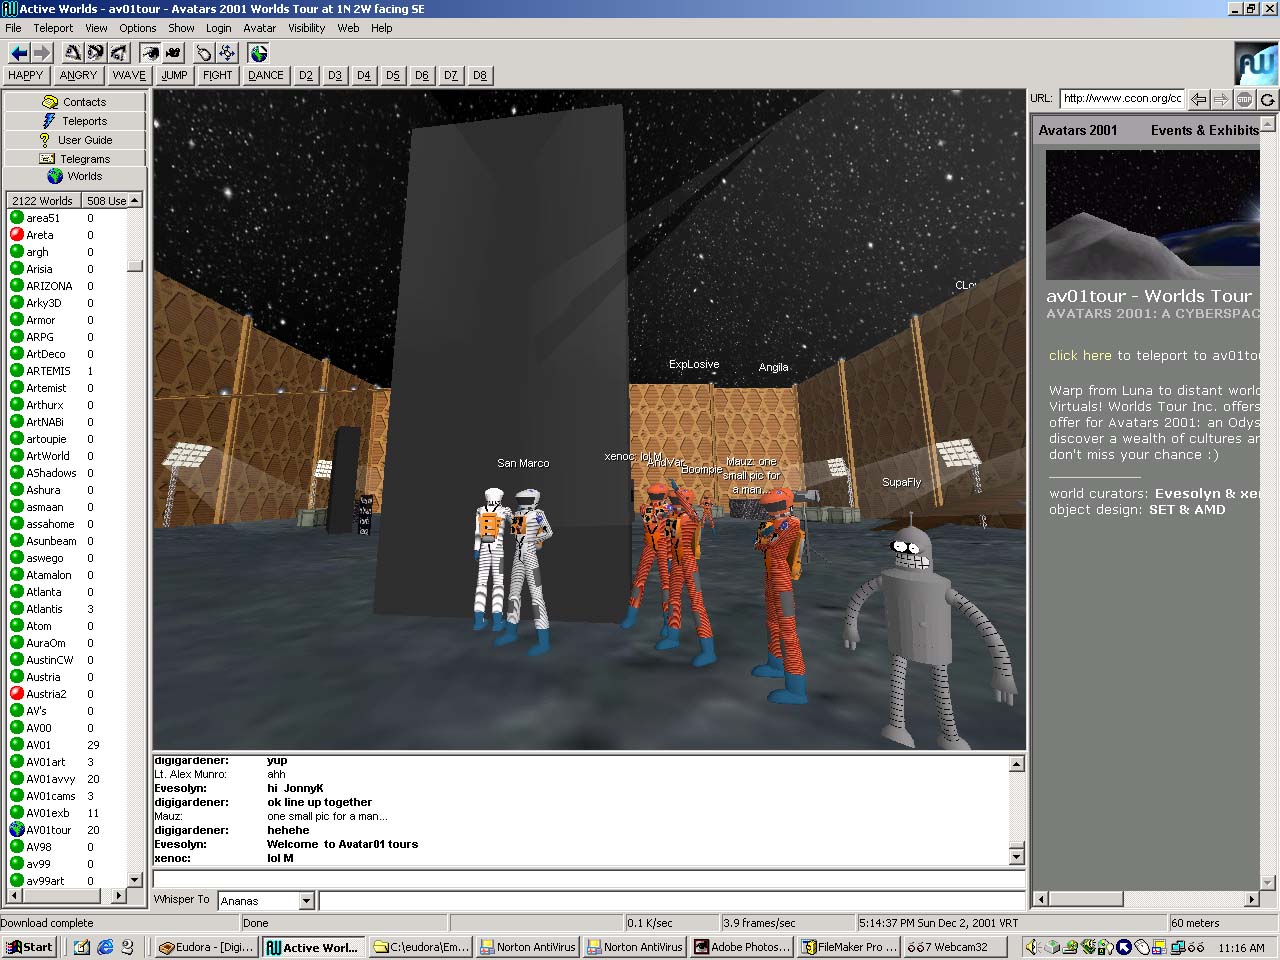Viewport: 1280px width, 960px height.
Task: Open the Visibility menu
Action: click(x=306, y=28)
